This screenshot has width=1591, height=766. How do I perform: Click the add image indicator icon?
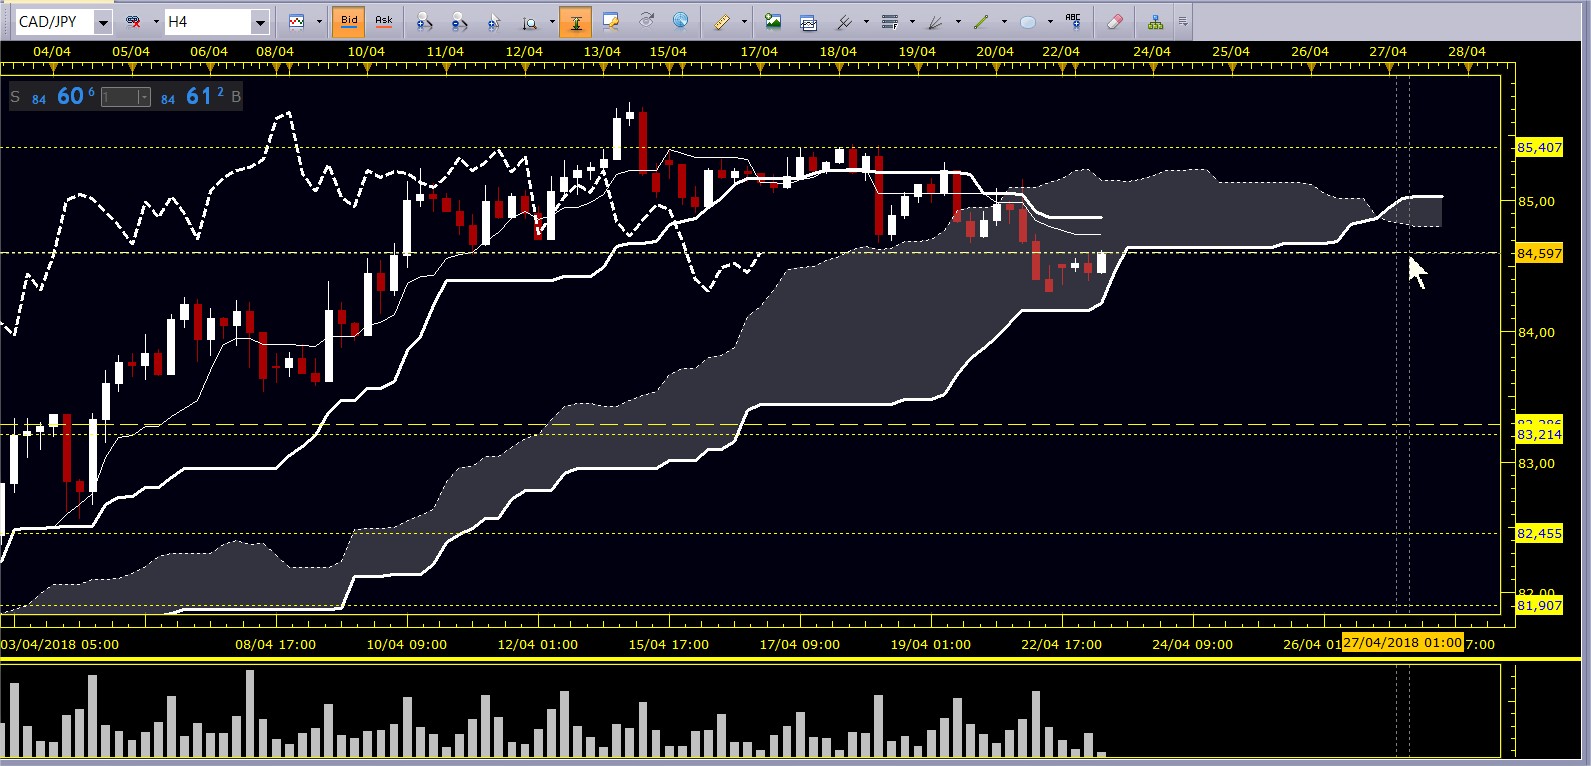773,21
